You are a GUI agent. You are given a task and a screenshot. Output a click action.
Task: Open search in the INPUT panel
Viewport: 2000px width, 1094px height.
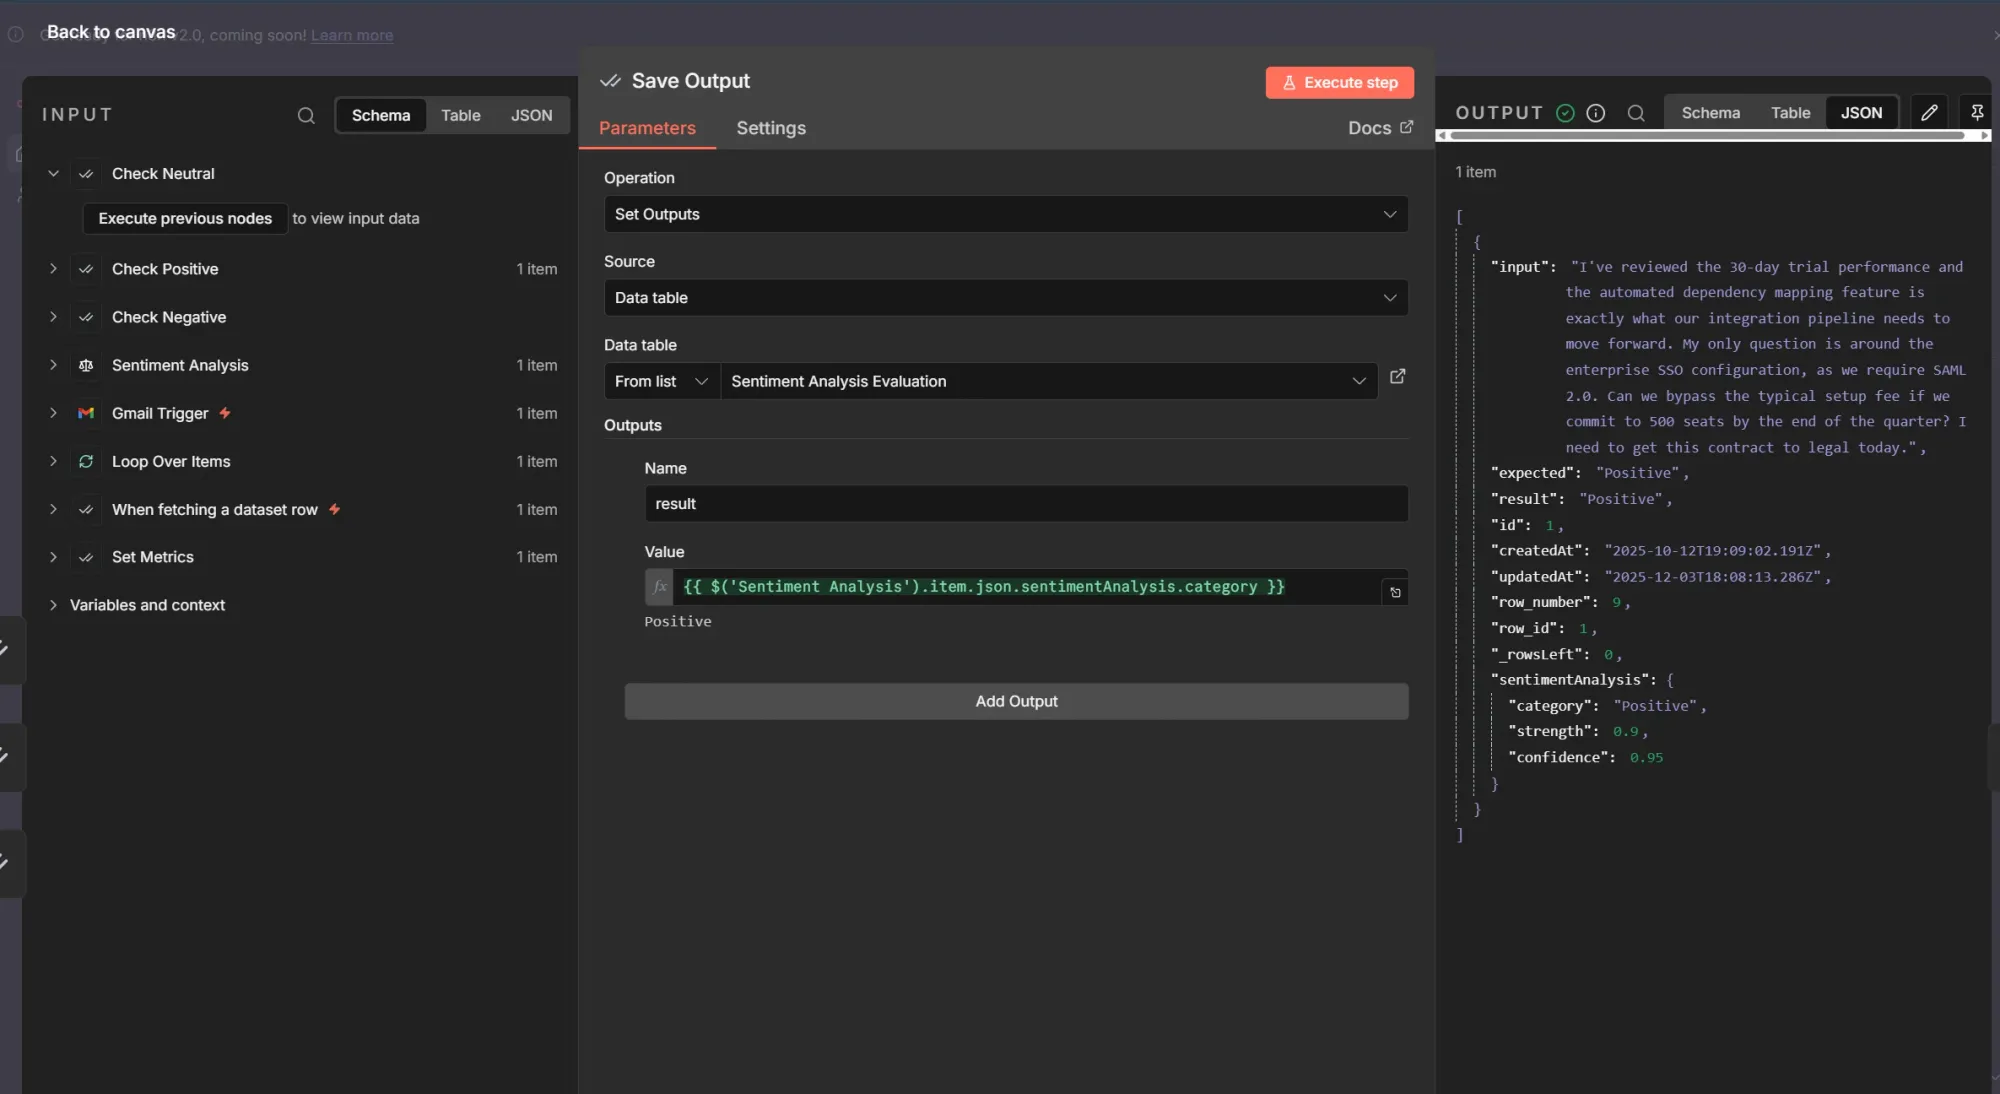coord(305,116)
